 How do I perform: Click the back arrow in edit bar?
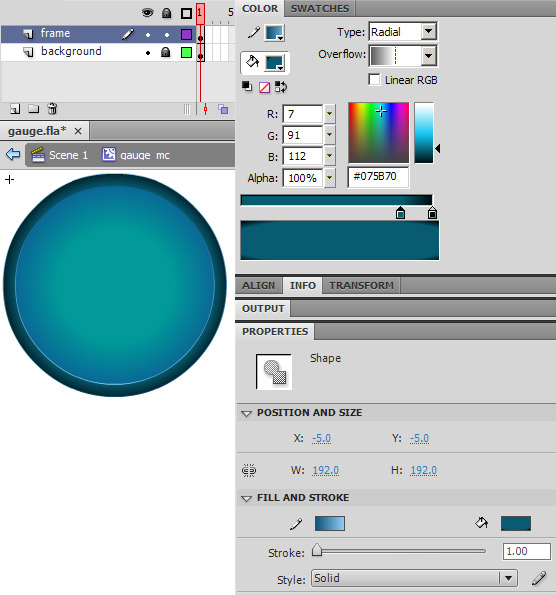[13, 154]
